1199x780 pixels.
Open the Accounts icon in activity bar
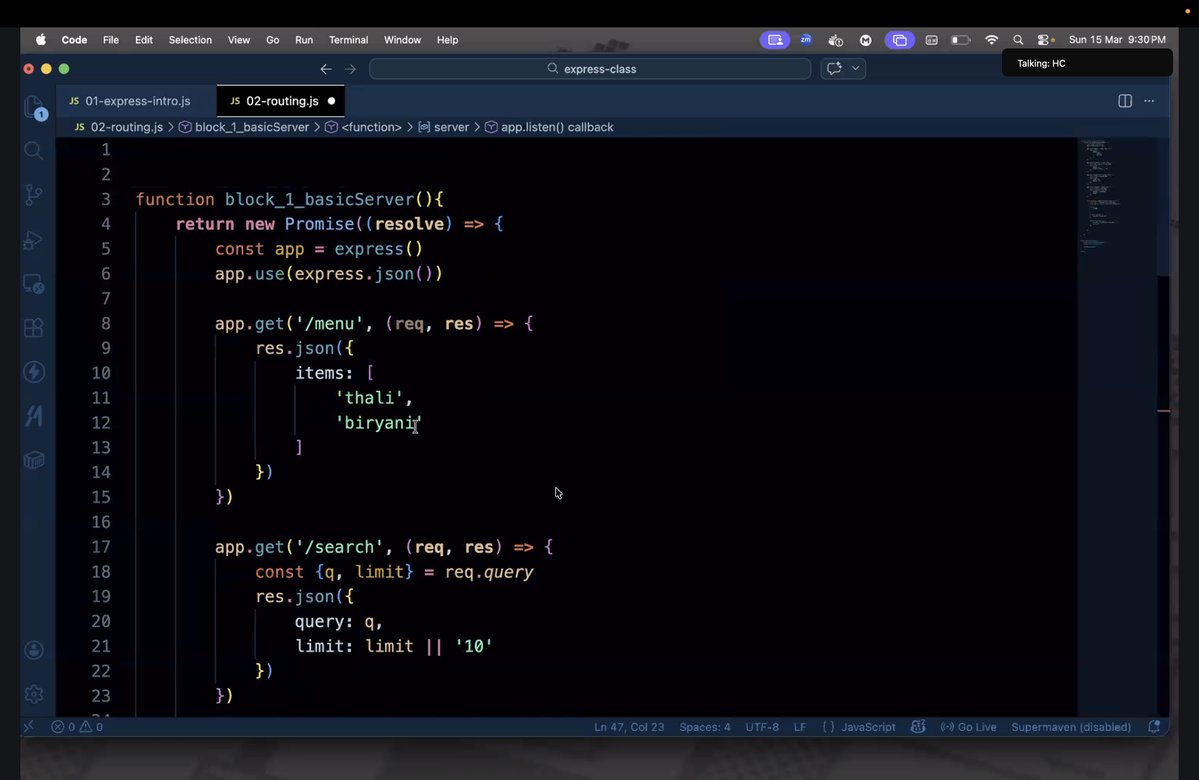tap(34, 650)
